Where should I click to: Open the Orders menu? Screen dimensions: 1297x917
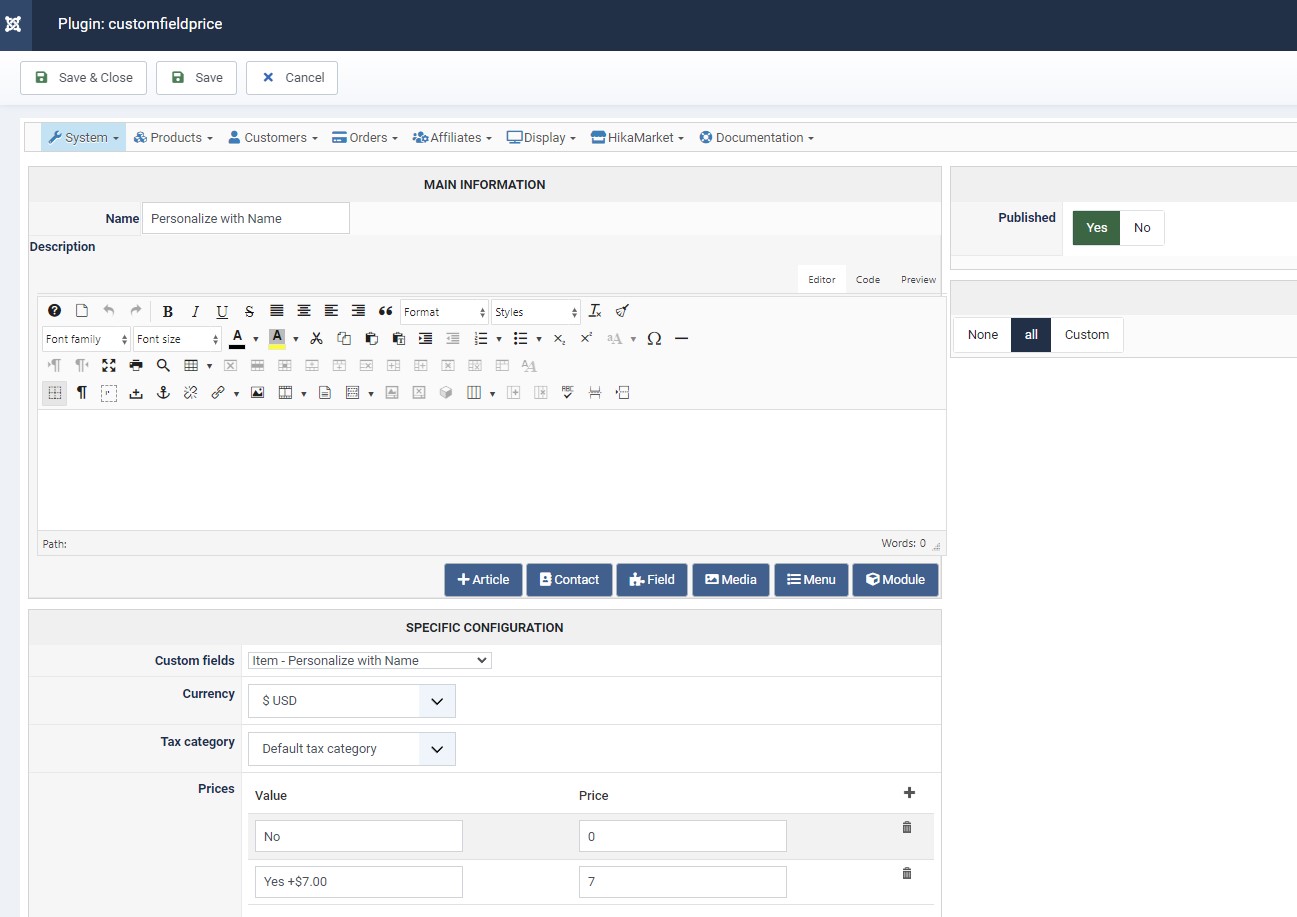coord(365,137)
